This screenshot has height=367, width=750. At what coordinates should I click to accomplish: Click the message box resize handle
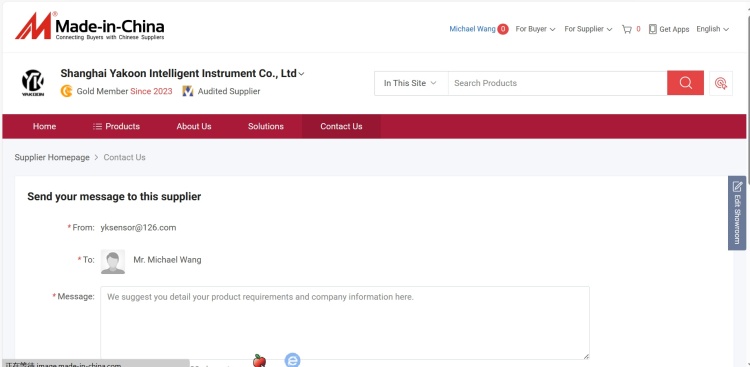click(586, 356)
